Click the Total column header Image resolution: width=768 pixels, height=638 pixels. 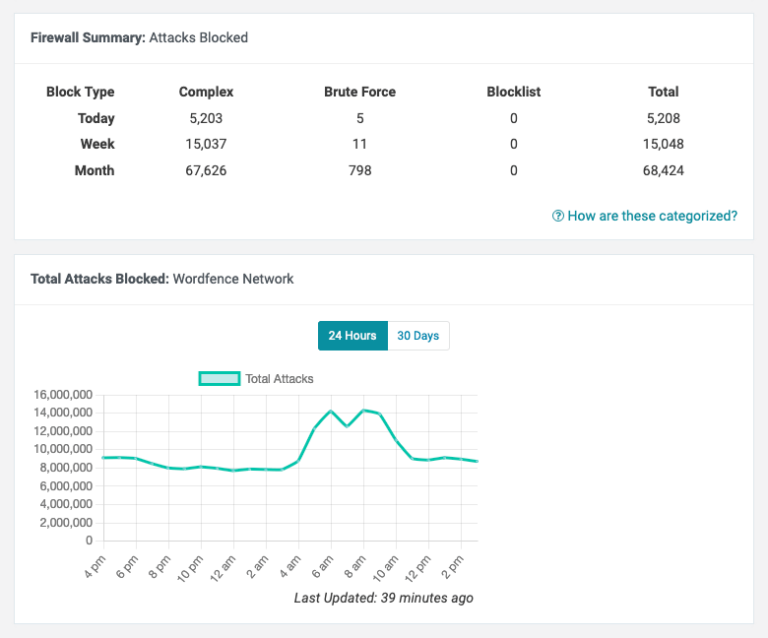click(x=663, y=92)
